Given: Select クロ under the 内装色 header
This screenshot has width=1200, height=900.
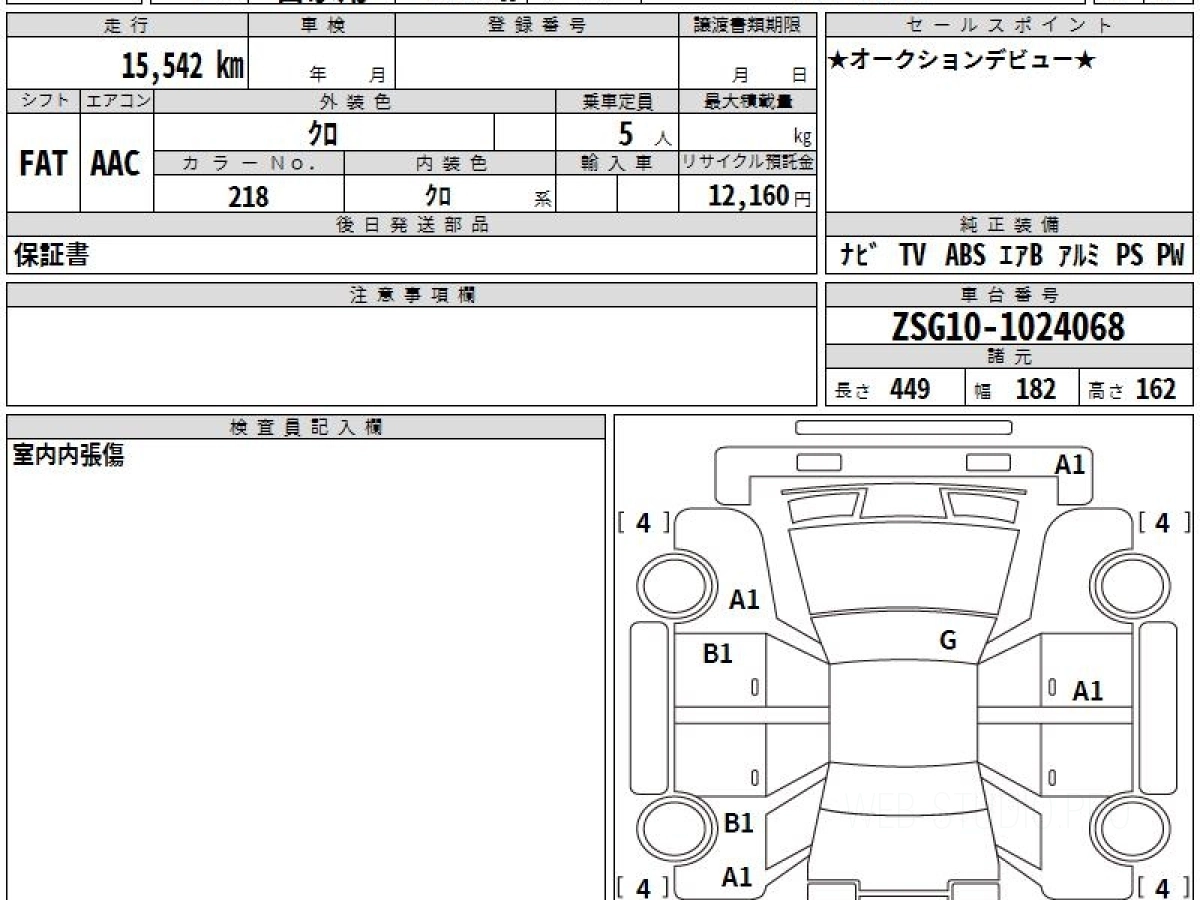Looking at the screenshot, I should click(x=437, y=195).
